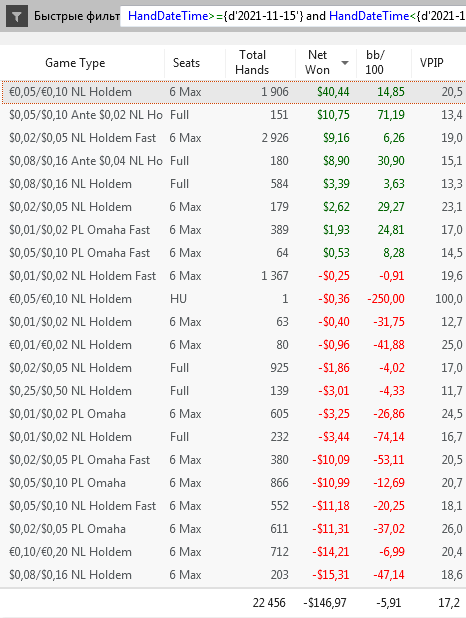Click the Total Hands column header
The image size is (466, 618).
click(252, 62)
